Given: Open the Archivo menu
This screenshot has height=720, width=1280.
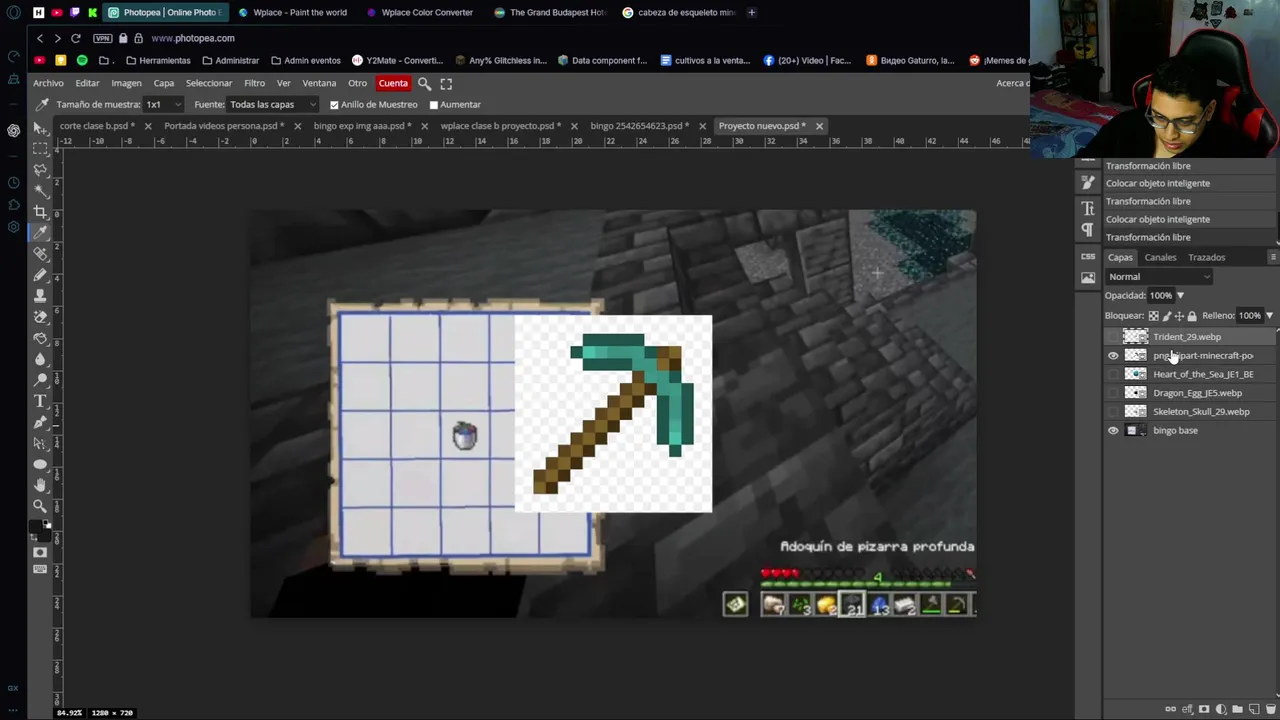Looking at the screenshot, I should (x=48, y=84).
